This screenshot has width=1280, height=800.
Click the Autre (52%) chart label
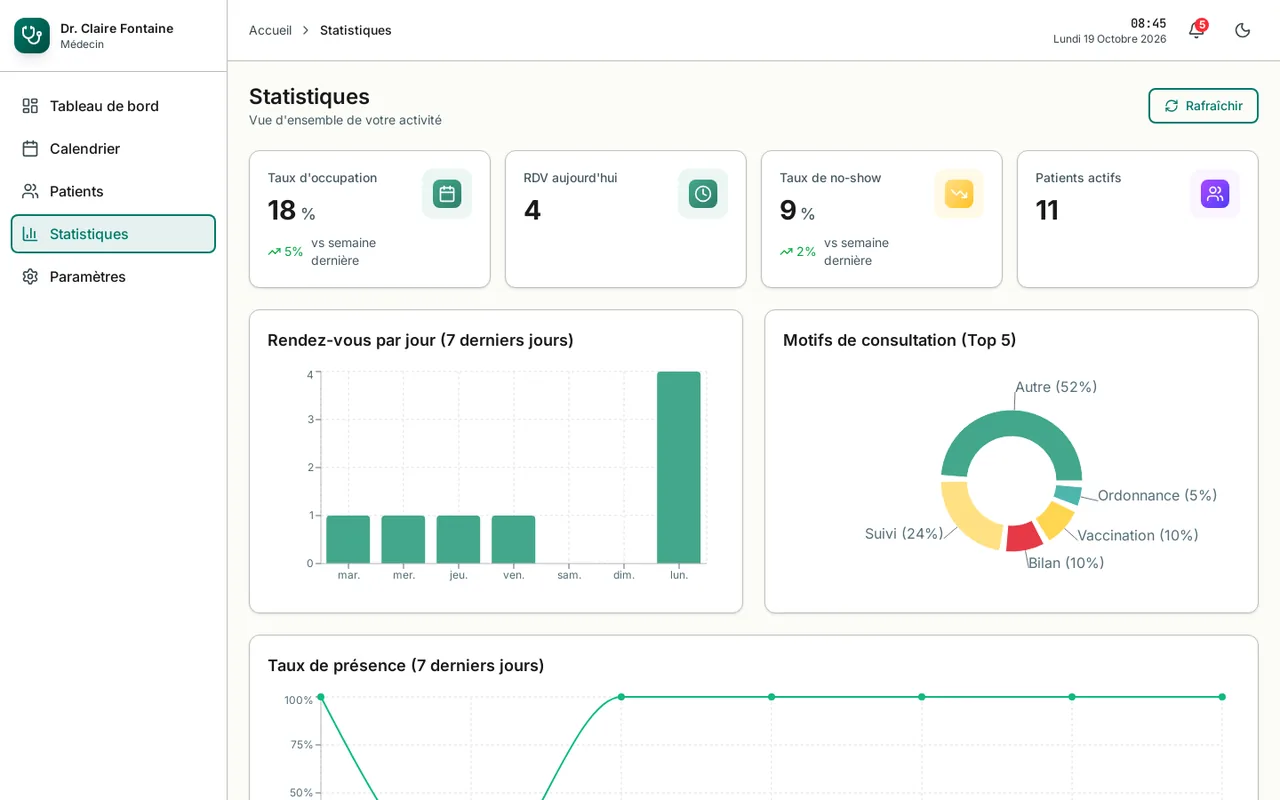click(x=1056, y=387)
